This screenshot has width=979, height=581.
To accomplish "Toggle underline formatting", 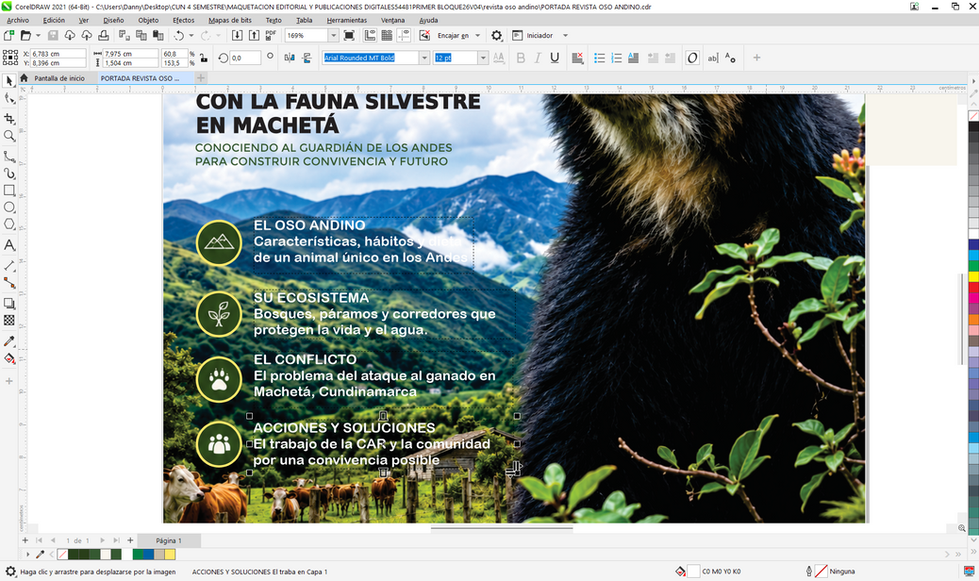I will click(x=554, y=58).
